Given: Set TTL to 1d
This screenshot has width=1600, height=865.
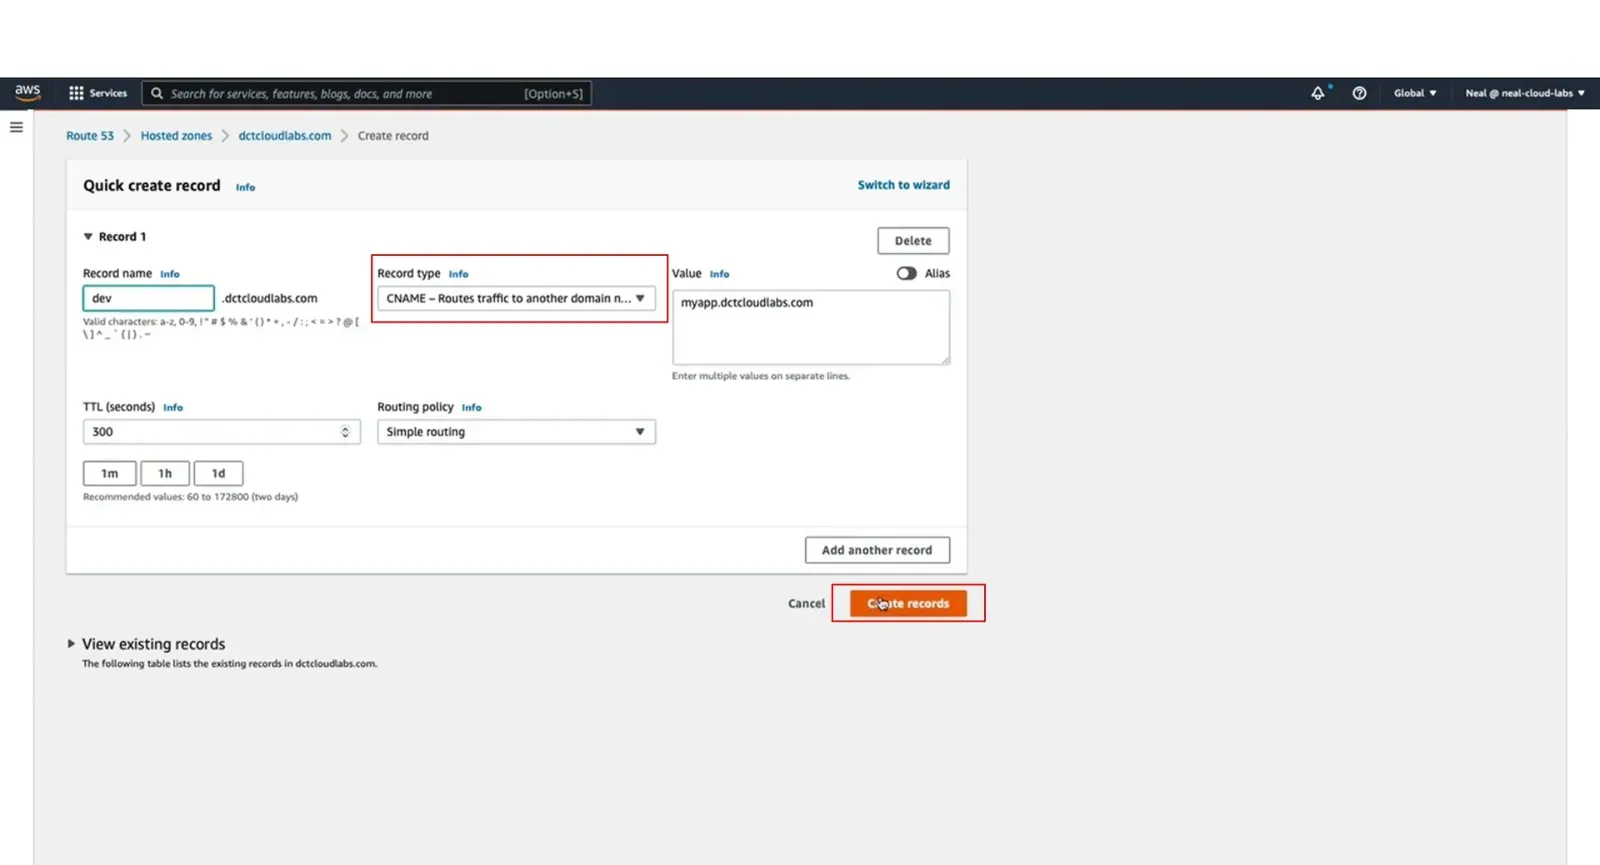Looking at the screenshot, I should (218, 473).
